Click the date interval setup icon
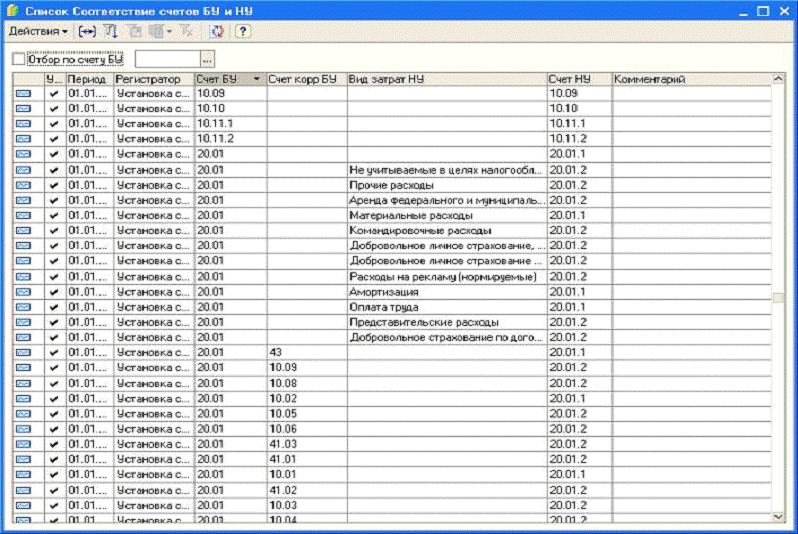This screenshot has height=534, width=798. click(87, 32)
